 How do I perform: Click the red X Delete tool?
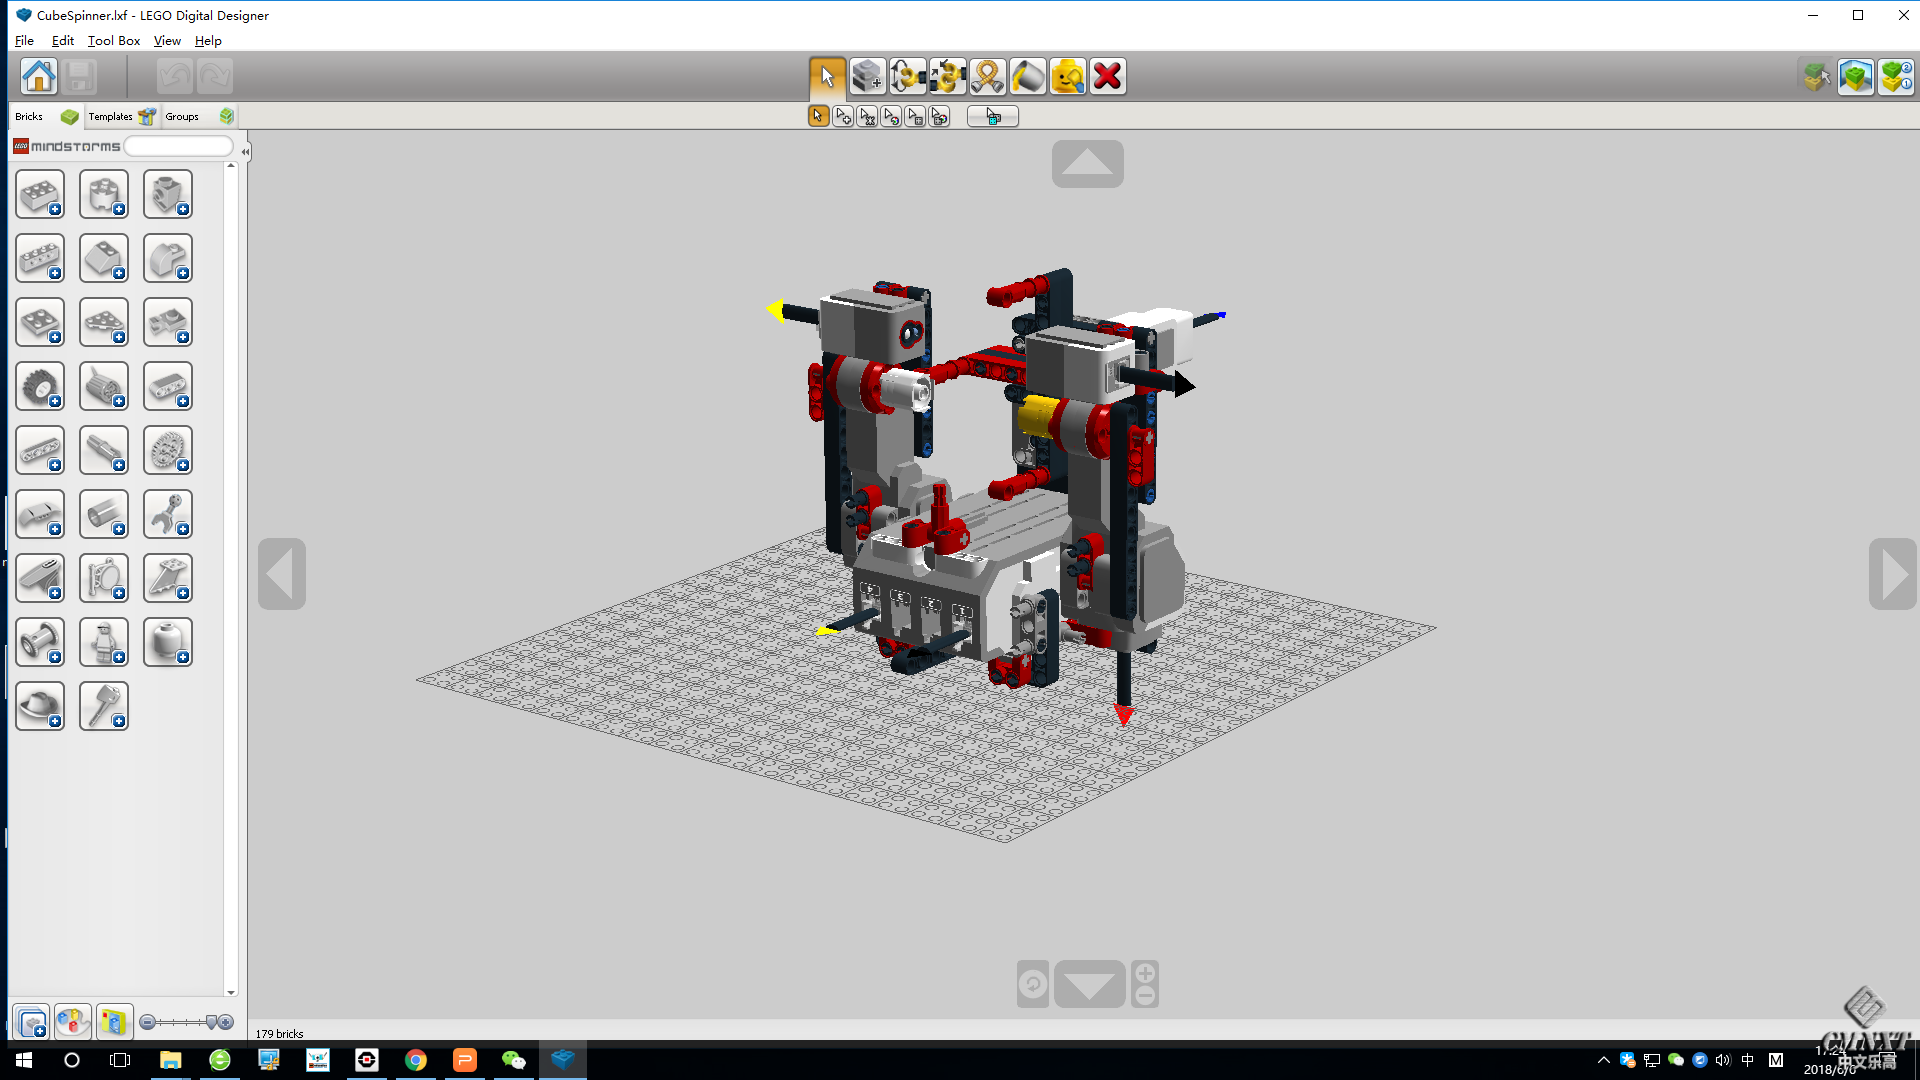pos(1107,77)
